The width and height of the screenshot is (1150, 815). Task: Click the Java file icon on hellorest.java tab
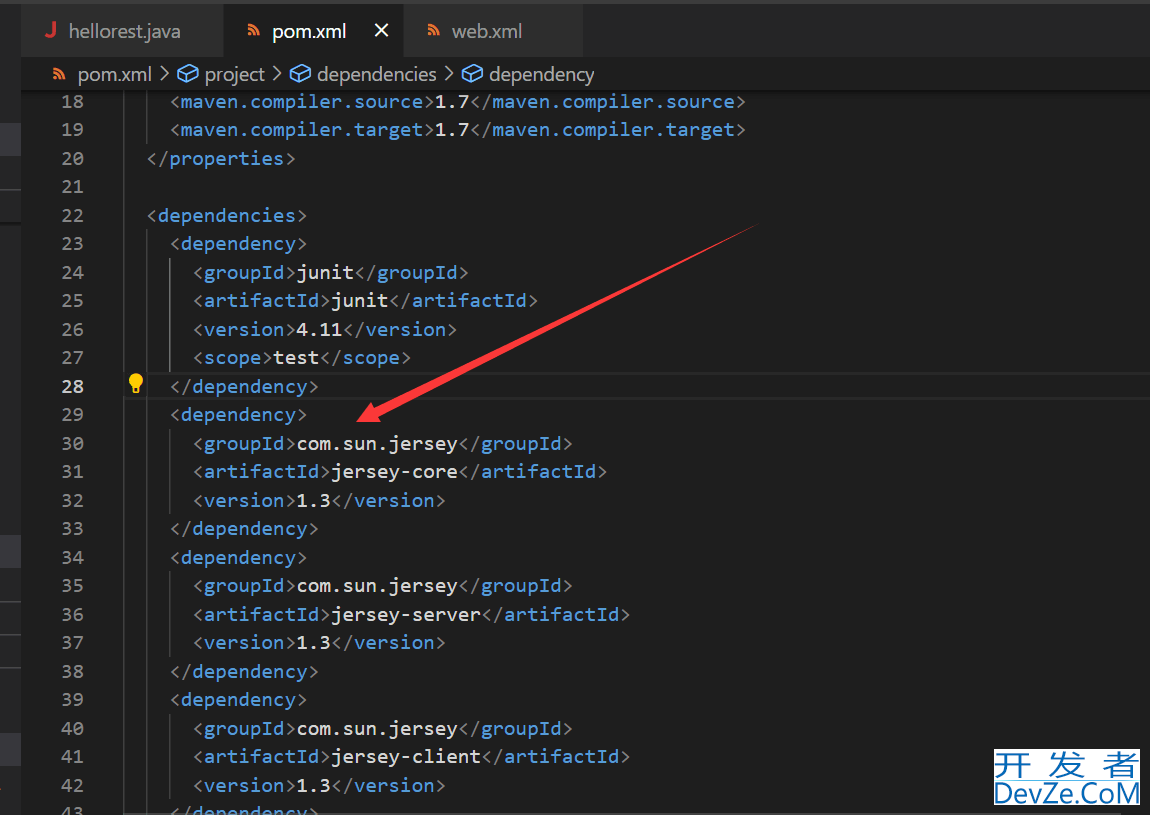point(51,30)
